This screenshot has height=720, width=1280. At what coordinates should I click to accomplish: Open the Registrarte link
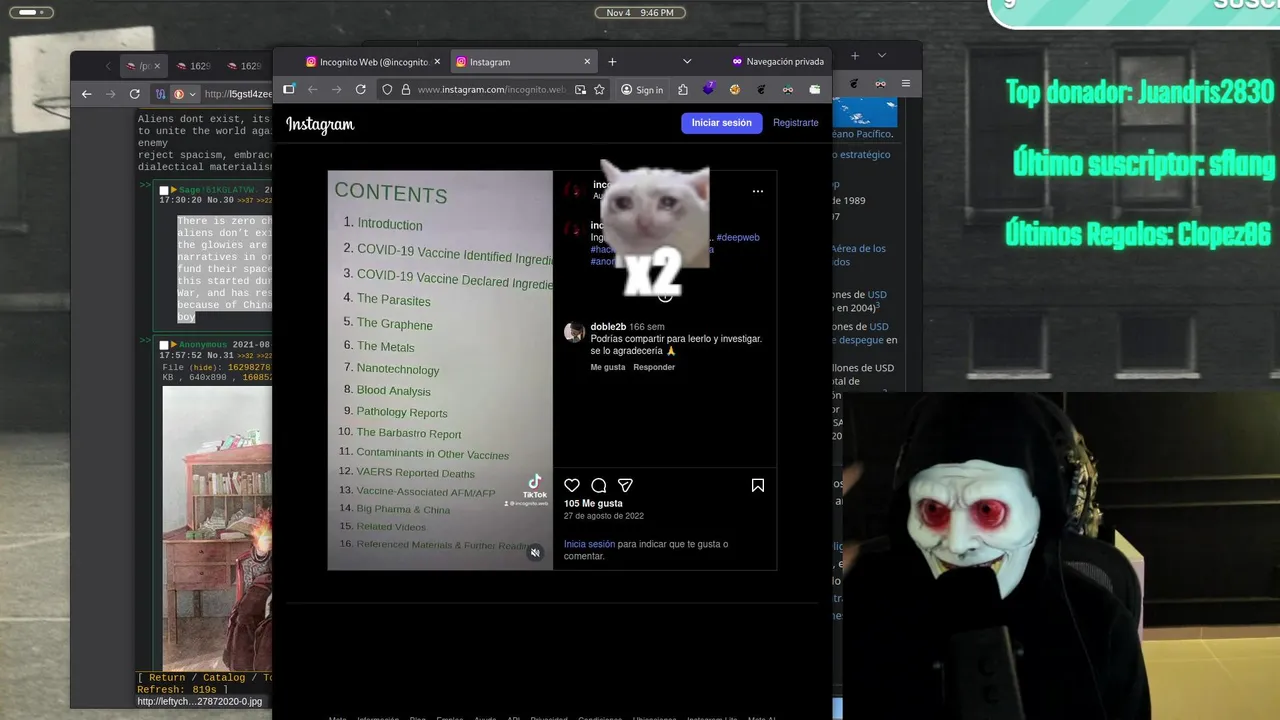796,123
